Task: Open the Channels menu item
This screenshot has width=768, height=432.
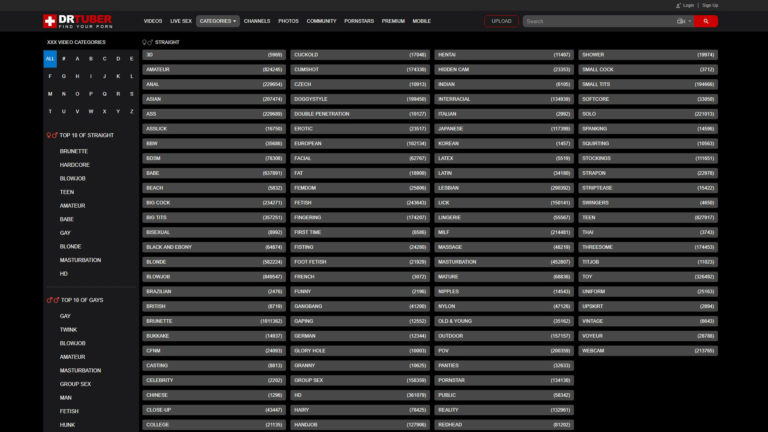Action: coord(257,21)
